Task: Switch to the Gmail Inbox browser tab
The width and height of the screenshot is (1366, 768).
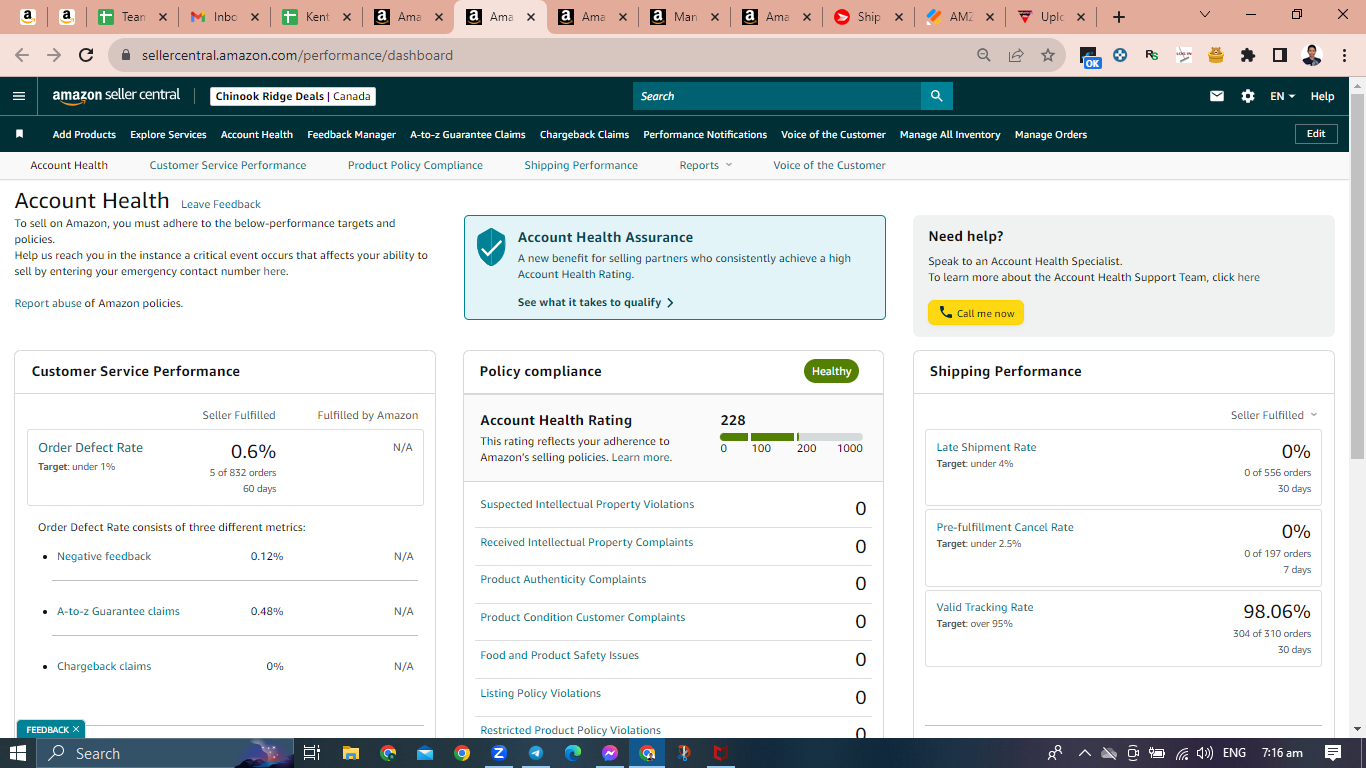Action: click(x=225, y=17)
